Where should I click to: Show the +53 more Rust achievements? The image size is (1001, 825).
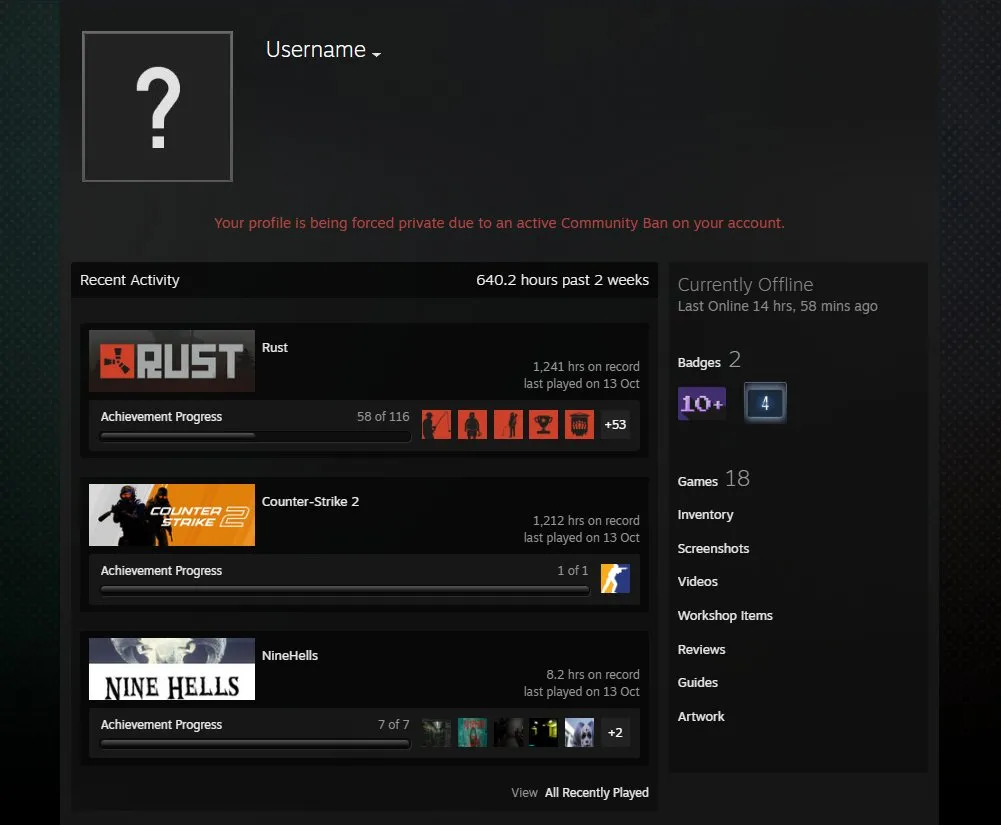pos(615,425)
